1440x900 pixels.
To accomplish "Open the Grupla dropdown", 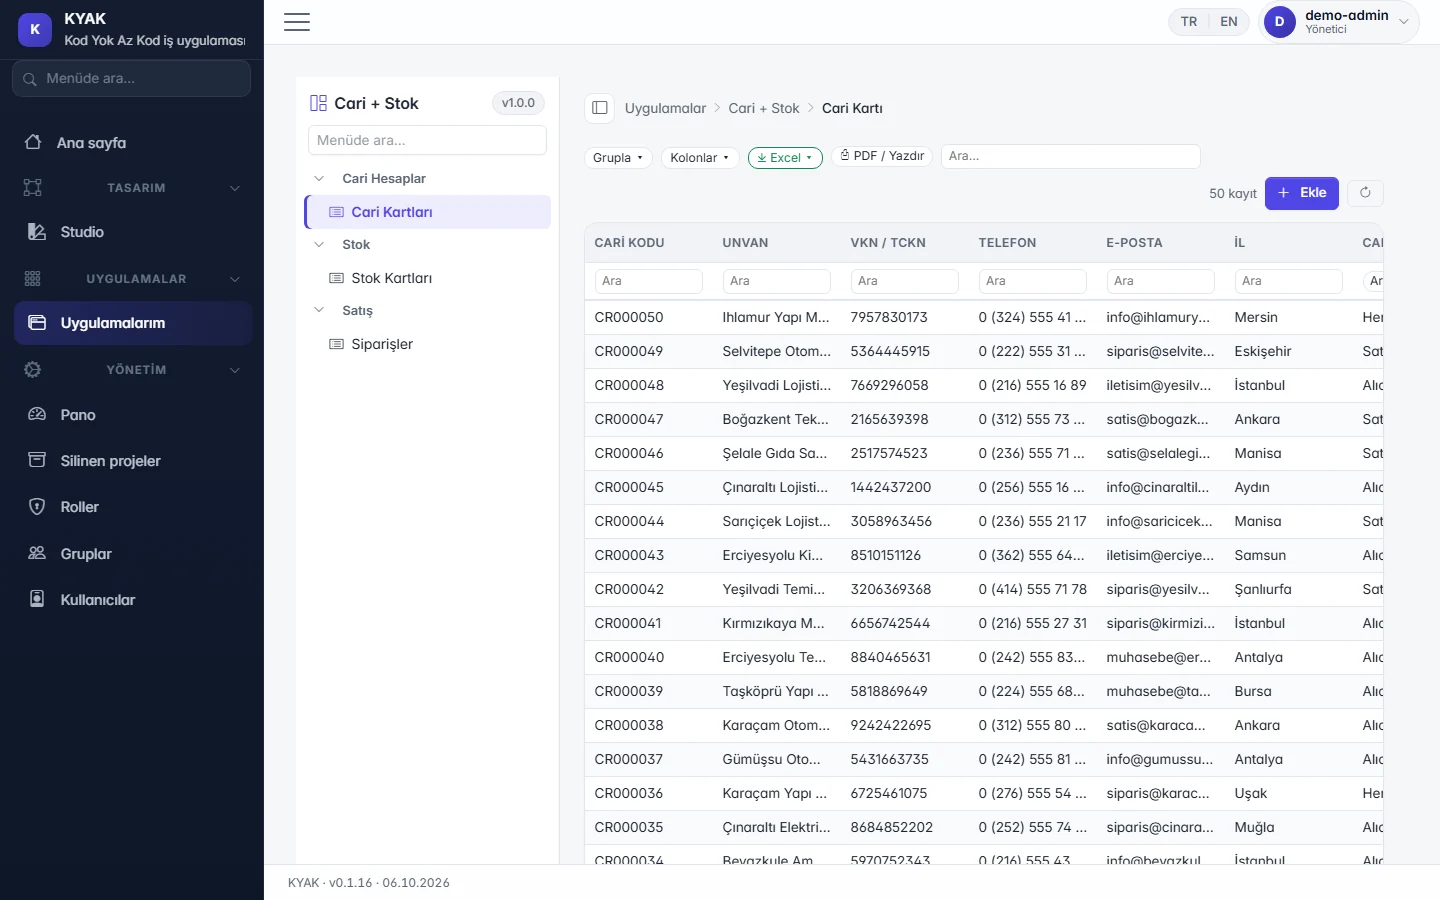I will tap(618, 158).
